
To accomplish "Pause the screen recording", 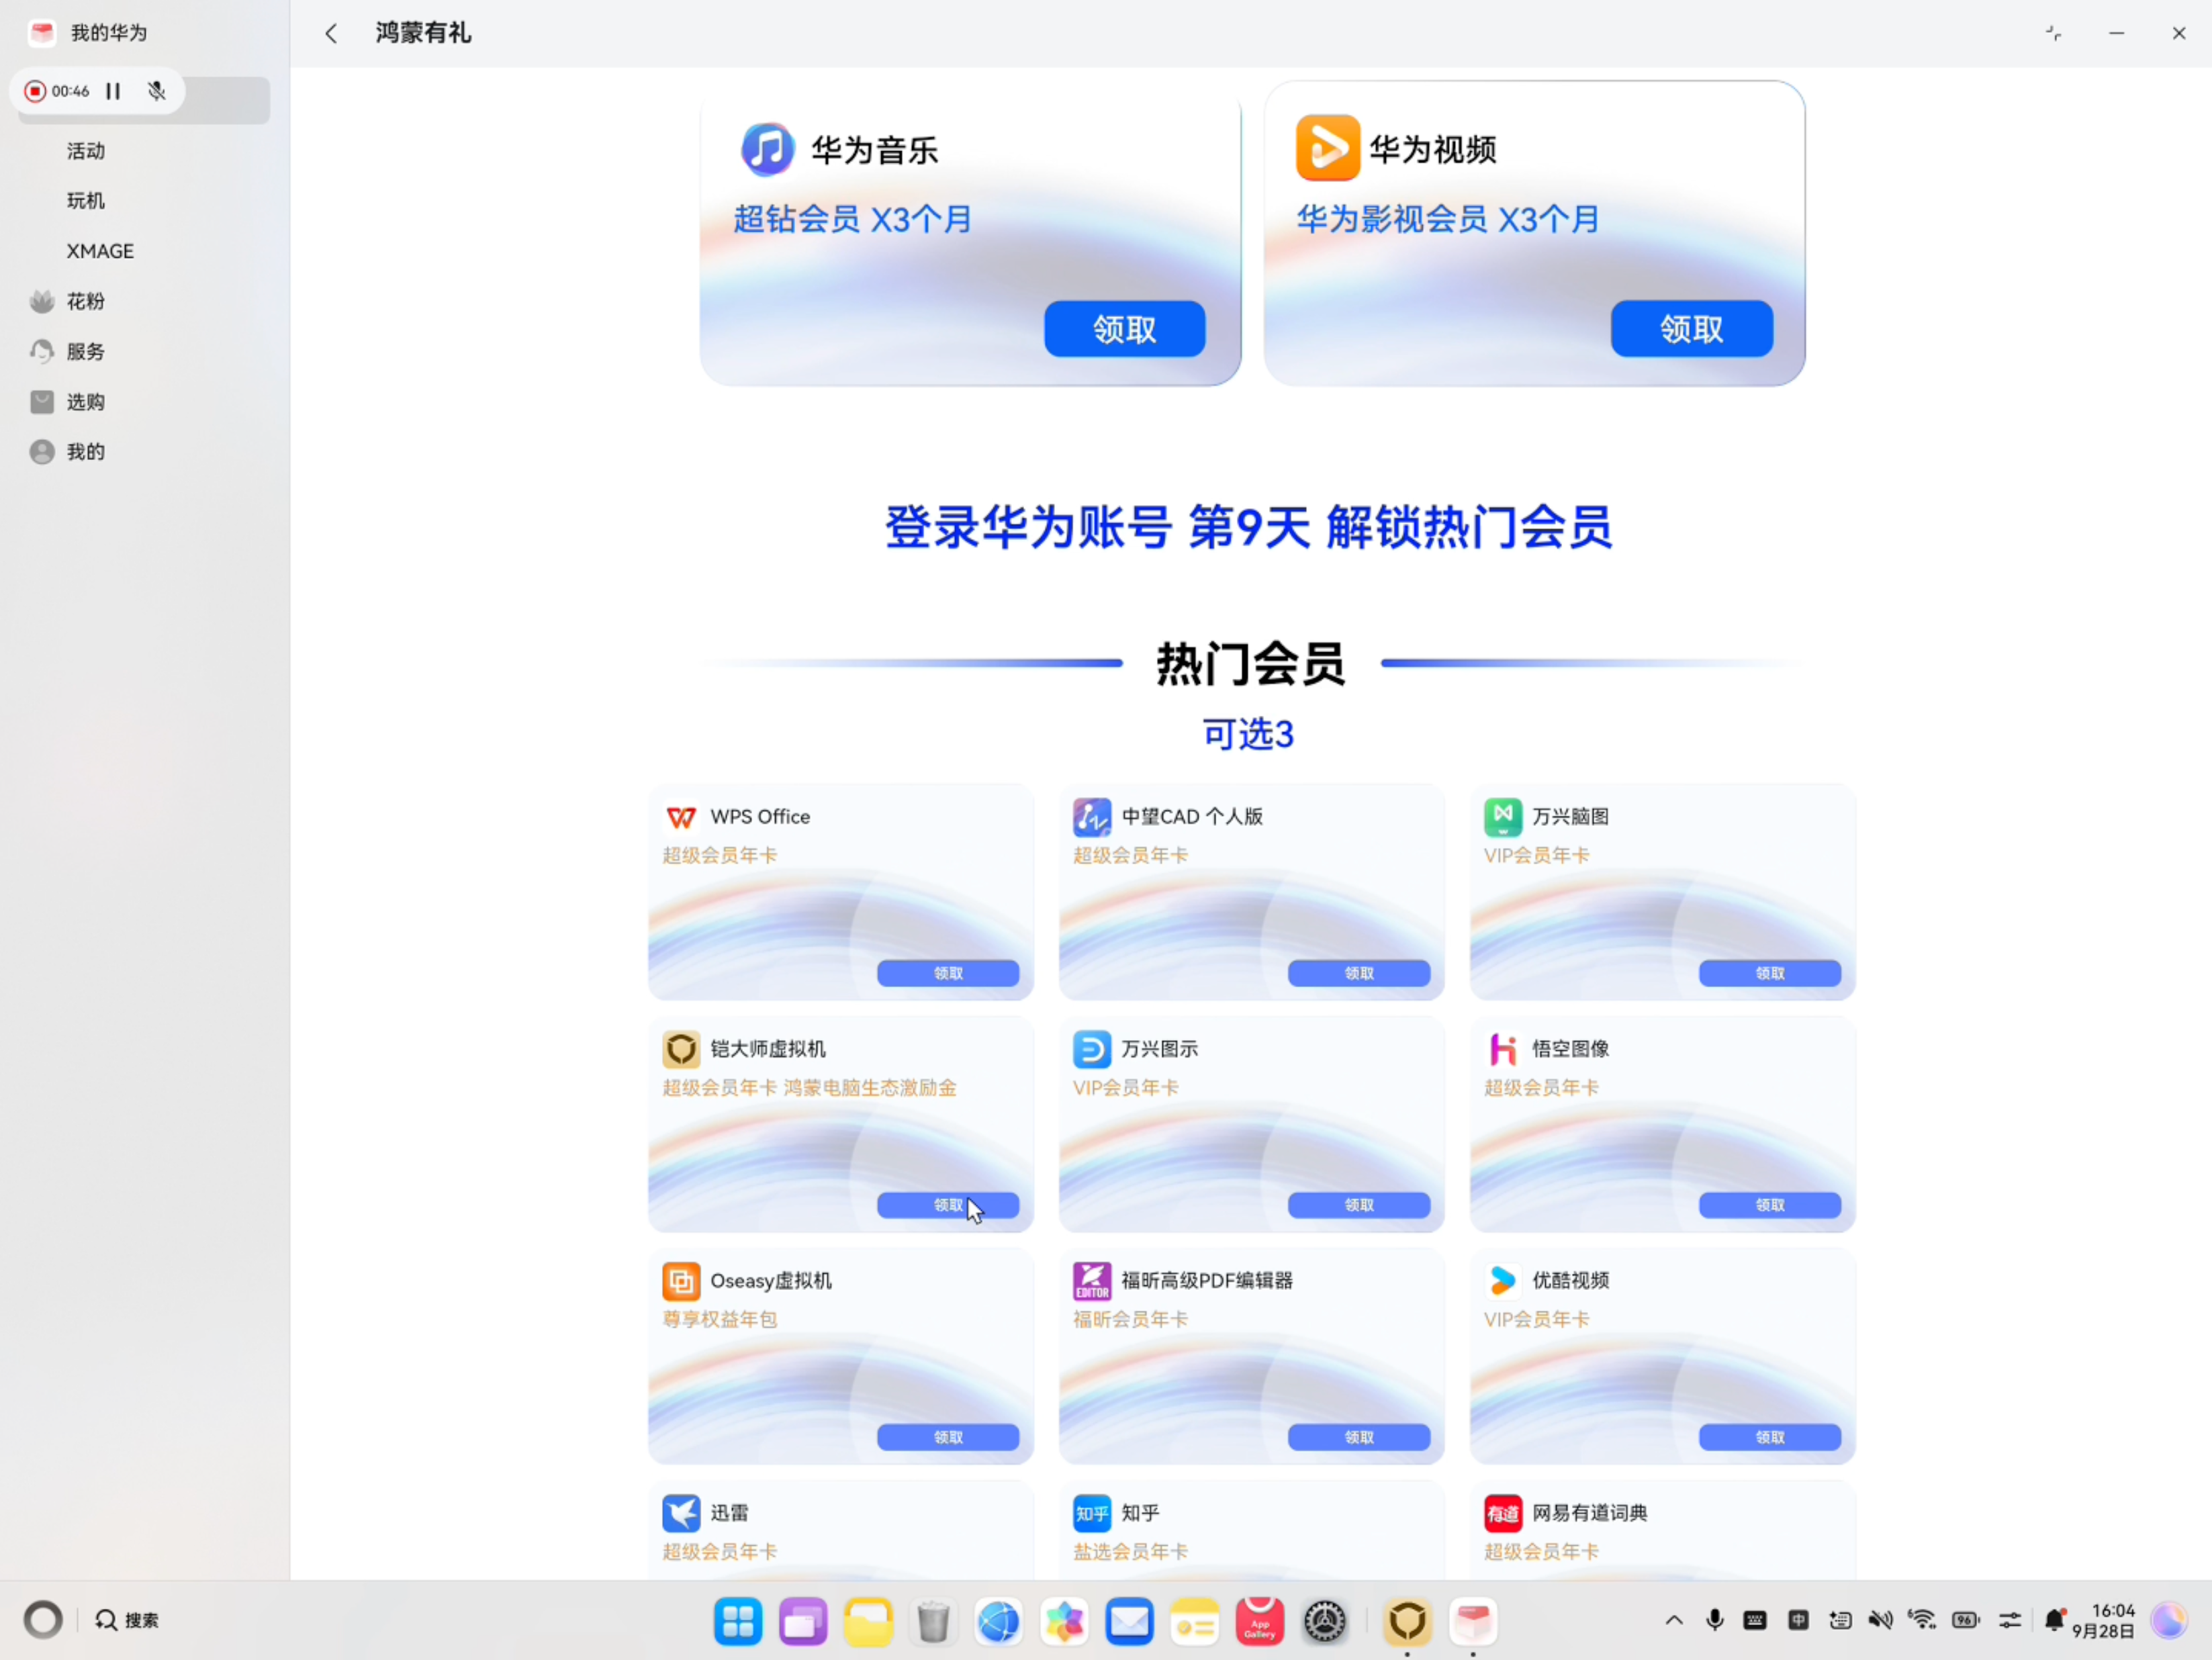I will pyautogui.click(x=113, y=91).
